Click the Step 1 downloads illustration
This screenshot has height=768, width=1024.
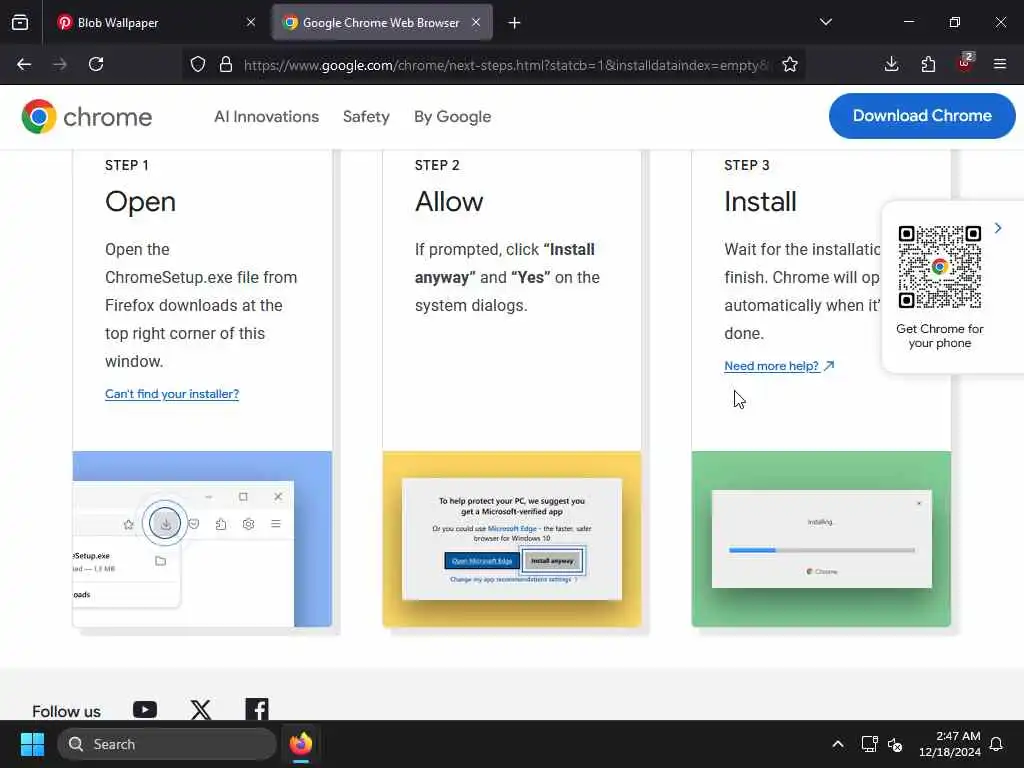click(x=202, y=539)
